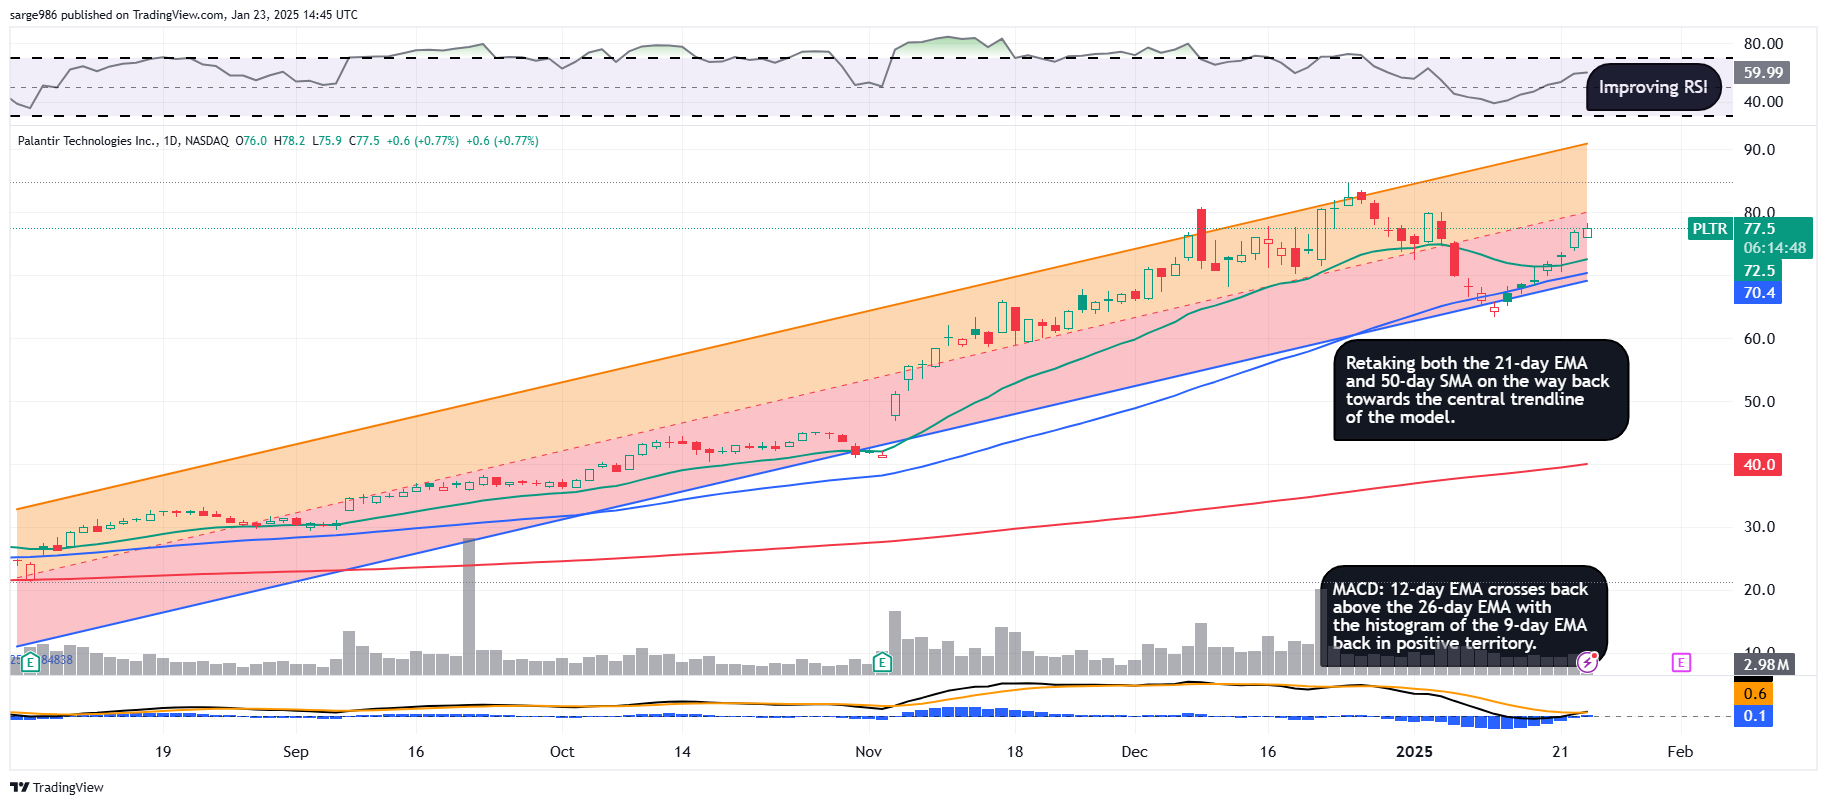Image resolution: width=1827 pixels, height=805 pixels.
Task: Click the green PLTR symbol tag
Action: point(1709,229)
